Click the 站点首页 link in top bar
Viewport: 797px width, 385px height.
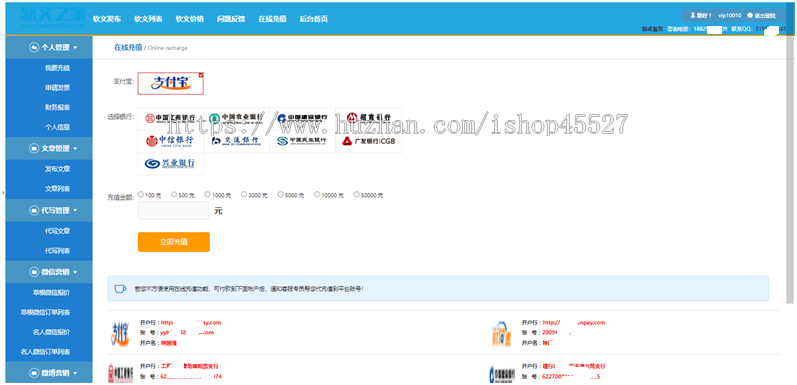[652, 29]
